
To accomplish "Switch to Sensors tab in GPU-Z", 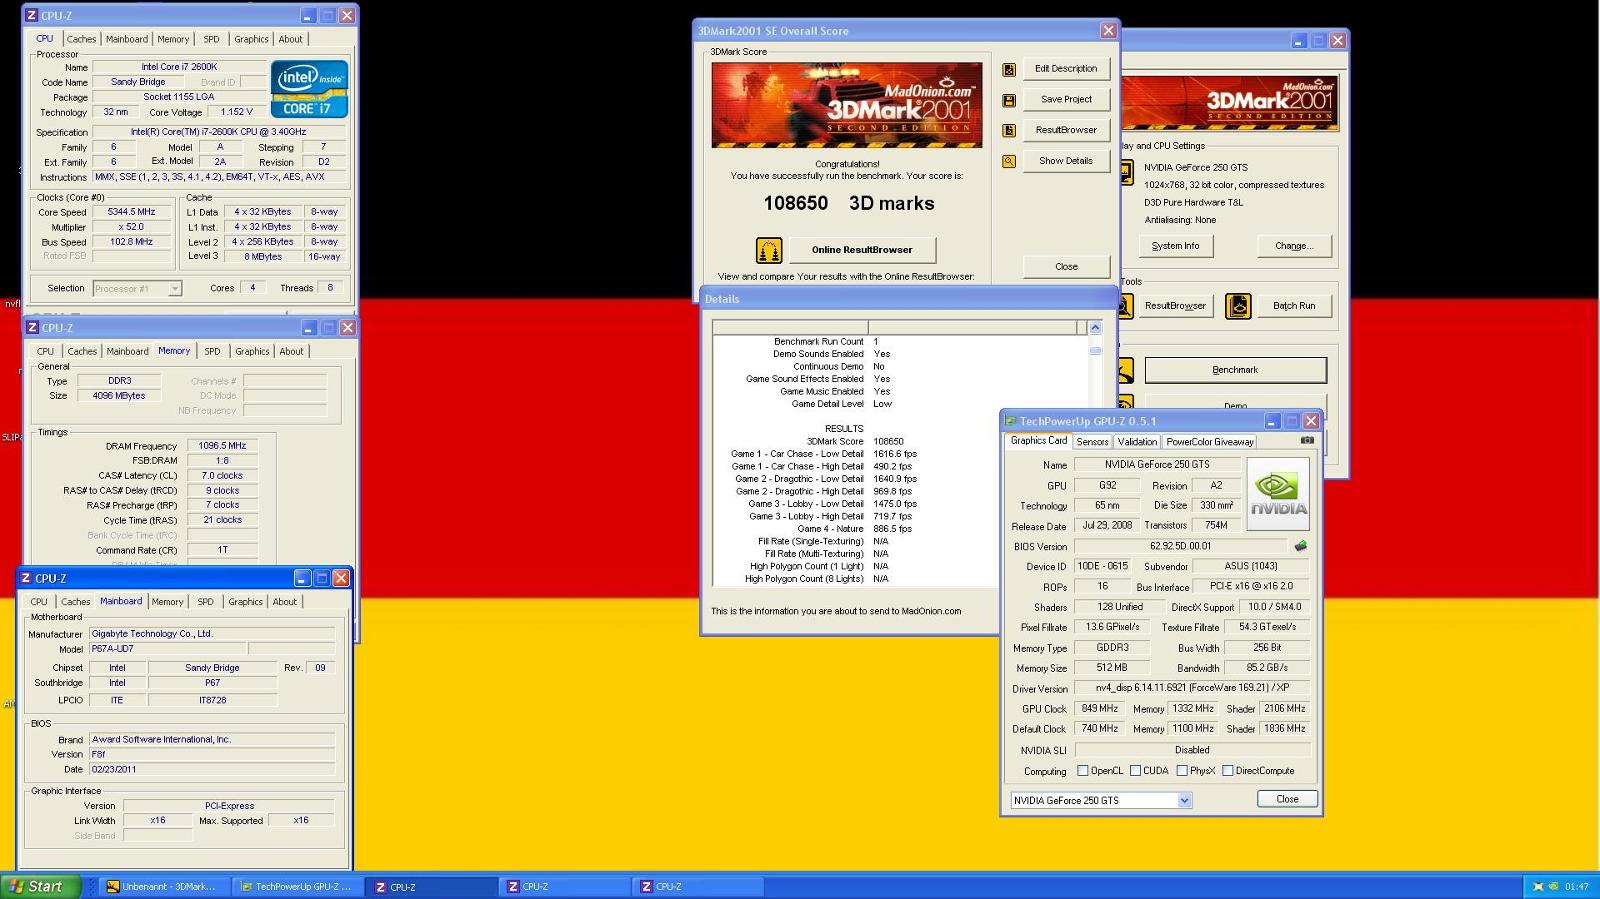I will pyautogui.click(x=1092, y=442).
